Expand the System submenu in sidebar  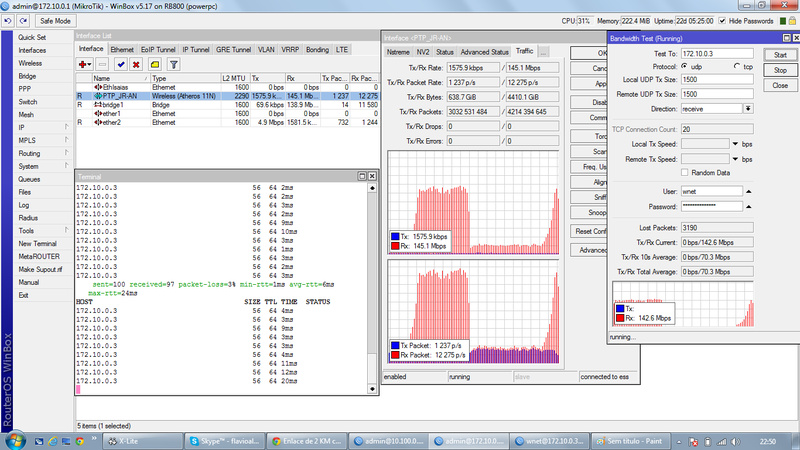(66, 166)
